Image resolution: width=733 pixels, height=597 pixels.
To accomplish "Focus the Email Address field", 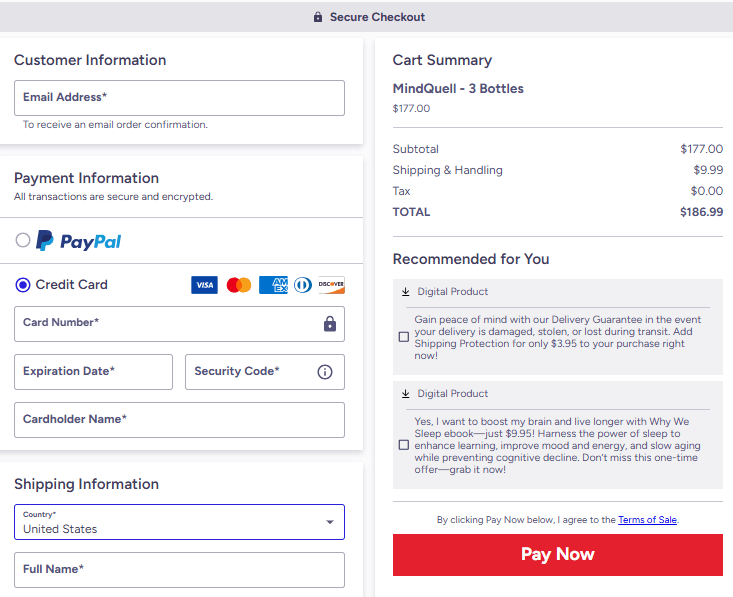I will tap(179, 98).
